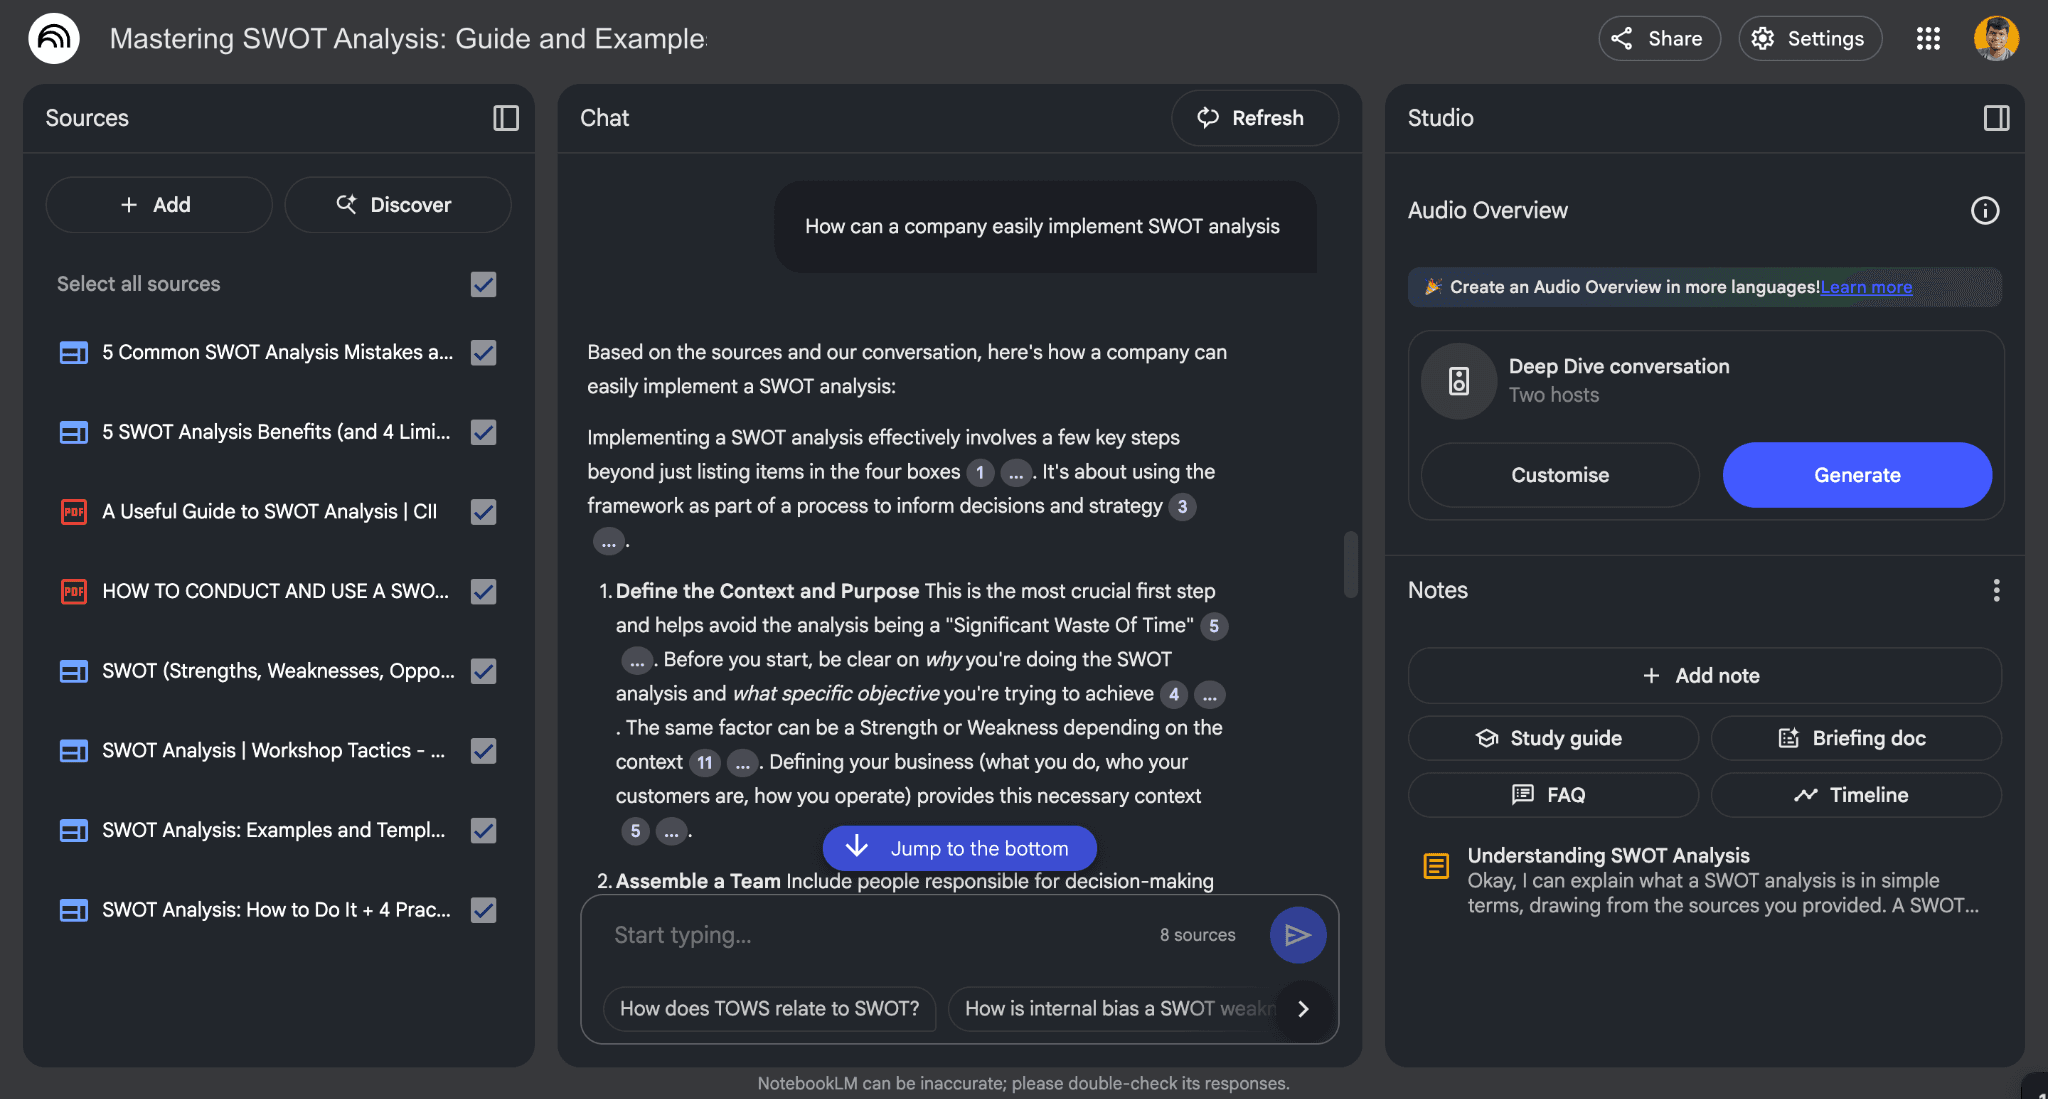This screenshot has width=2048, height=1099.
Task: Create a Timeline note
Action: tap(1855, 794)
